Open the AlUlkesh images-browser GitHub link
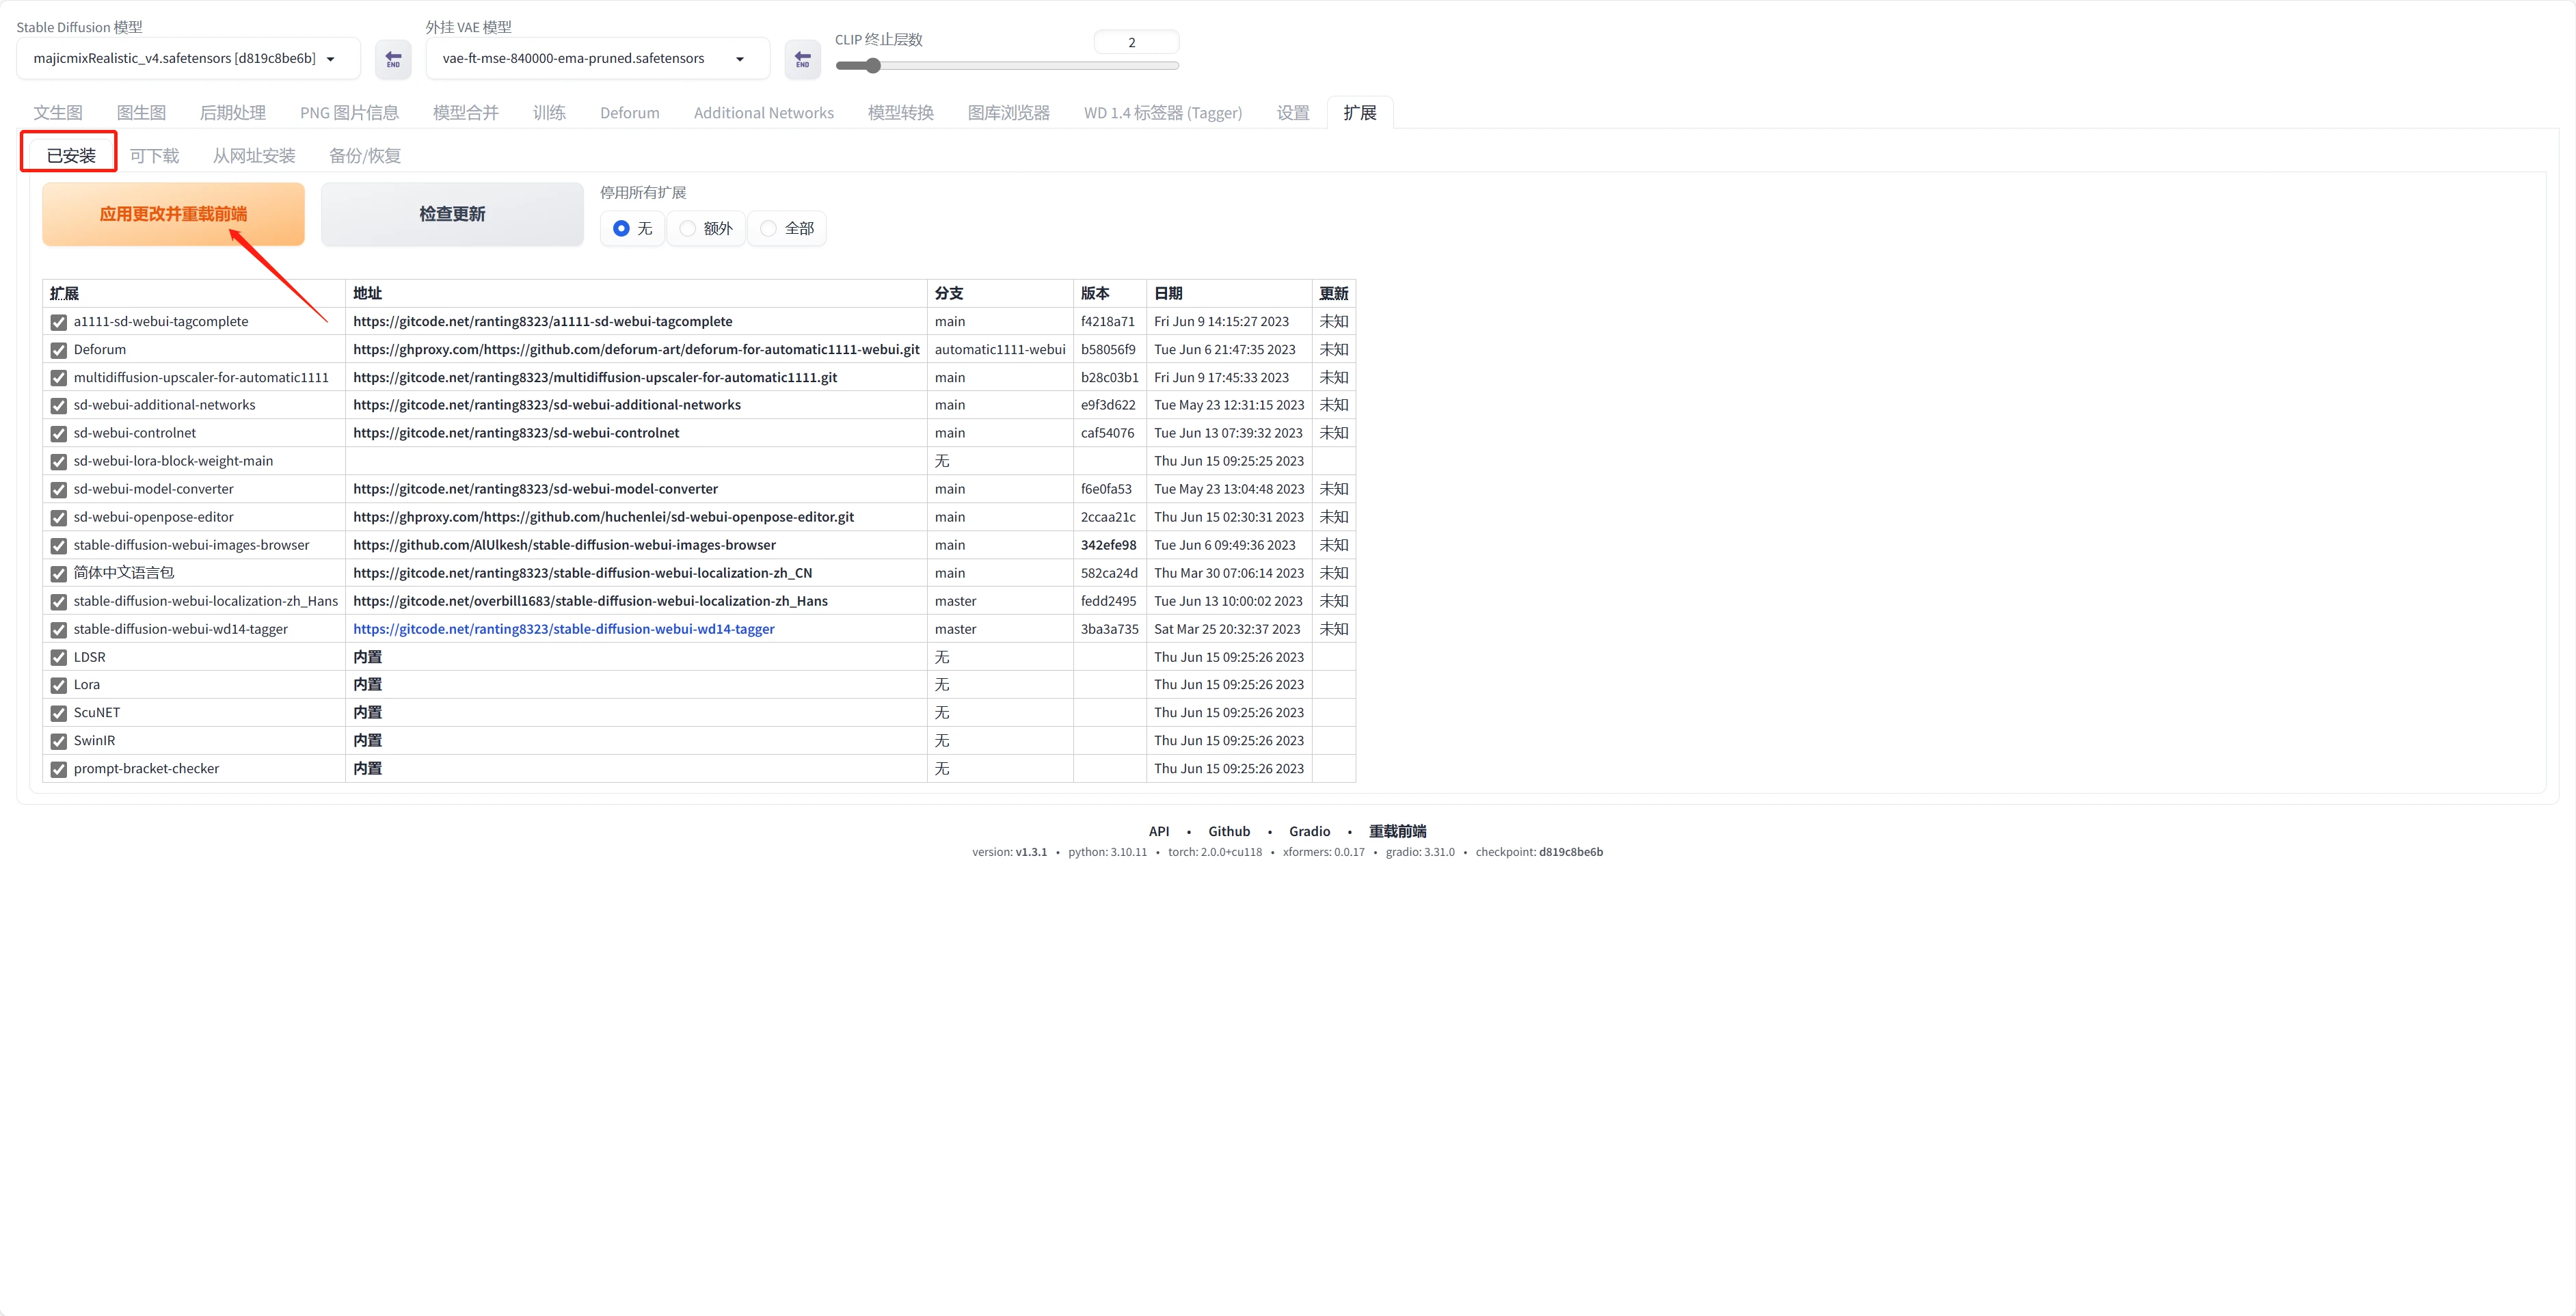 [564, 545]
